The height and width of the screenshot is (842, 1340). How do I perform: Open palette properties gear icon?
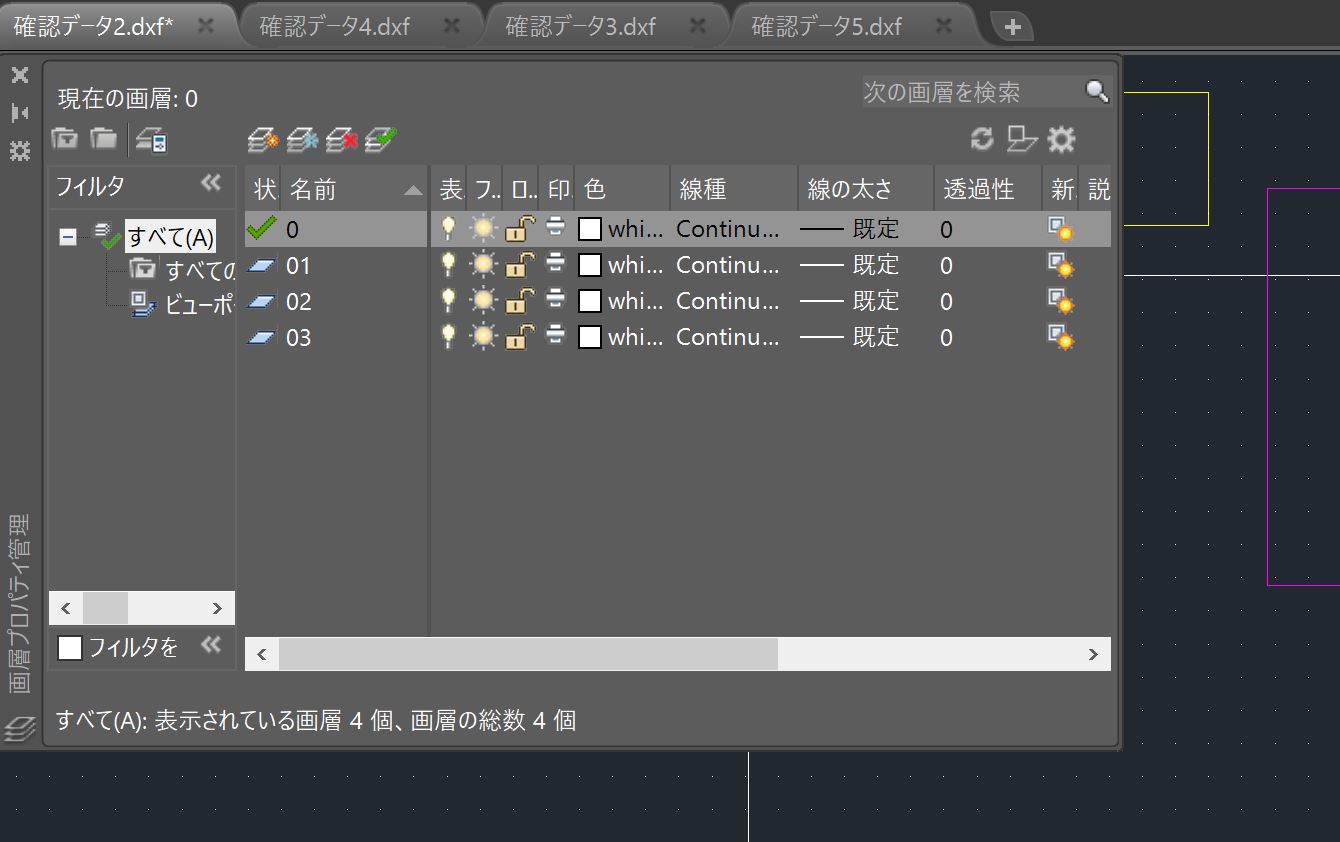20,151
